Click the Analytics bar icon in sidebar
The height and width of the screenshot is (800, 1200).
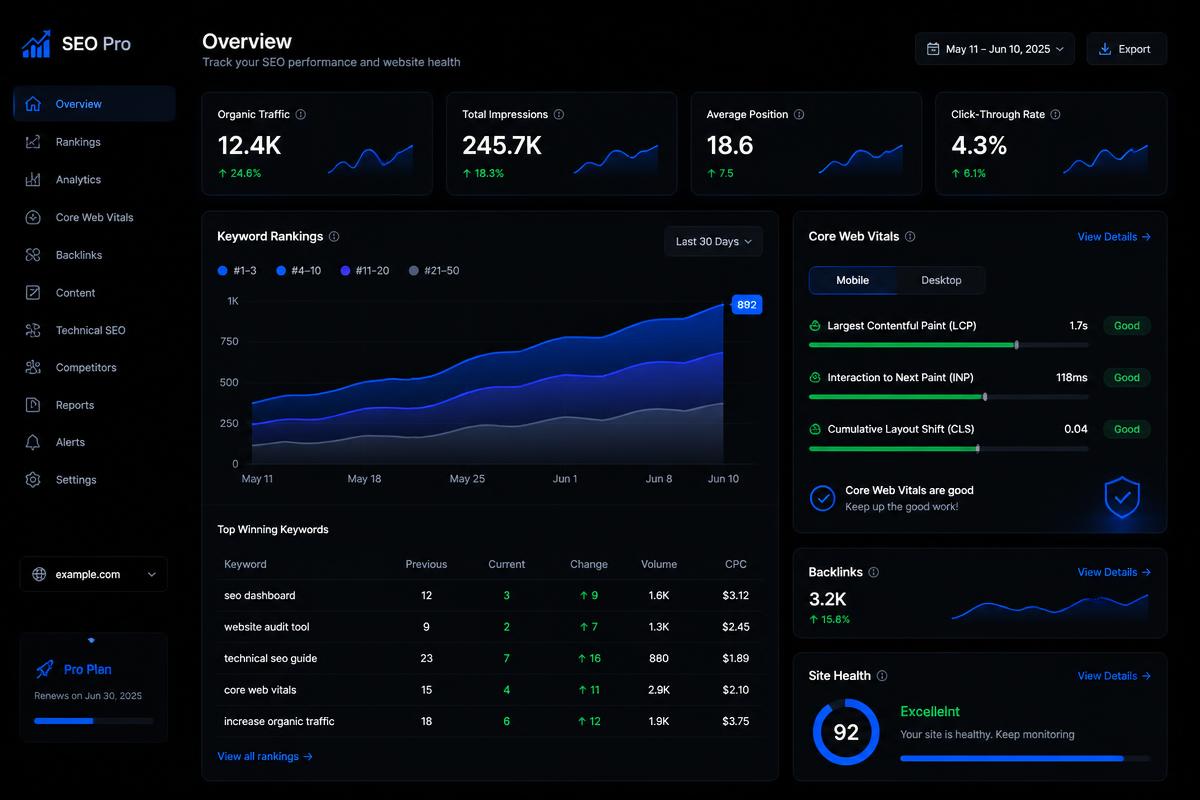[x=33, y=180]
